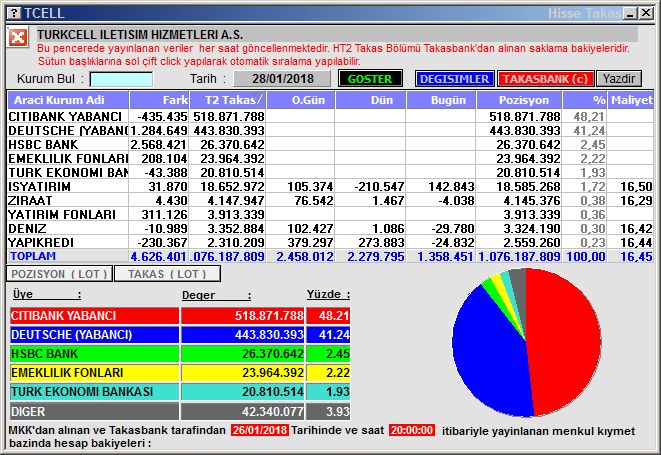
Task: Click the Tarih date field 28/01/2018
Action: click(282, 79)
